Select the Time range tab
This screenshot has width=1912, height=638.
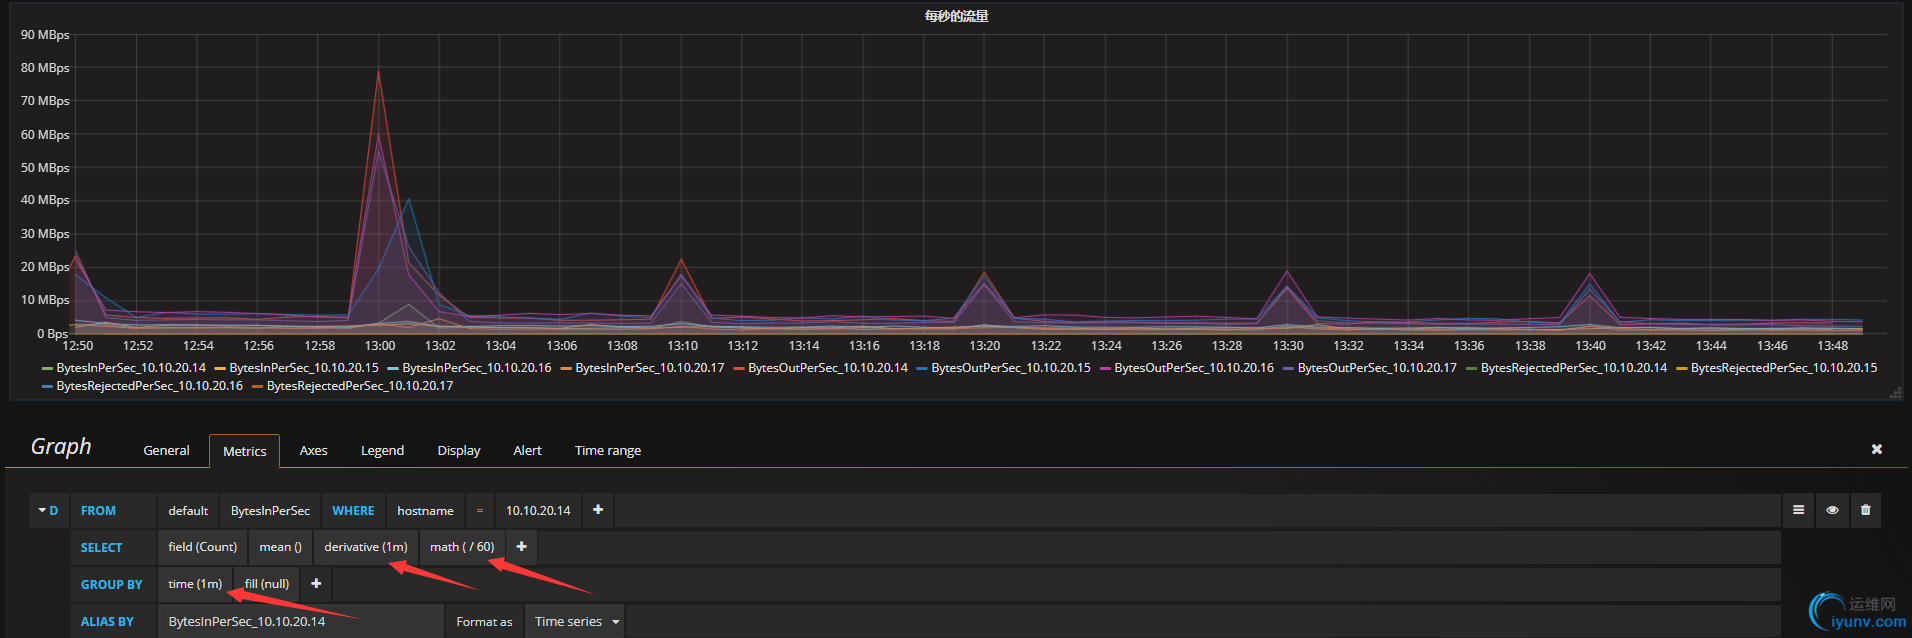[x=608, y=451]
